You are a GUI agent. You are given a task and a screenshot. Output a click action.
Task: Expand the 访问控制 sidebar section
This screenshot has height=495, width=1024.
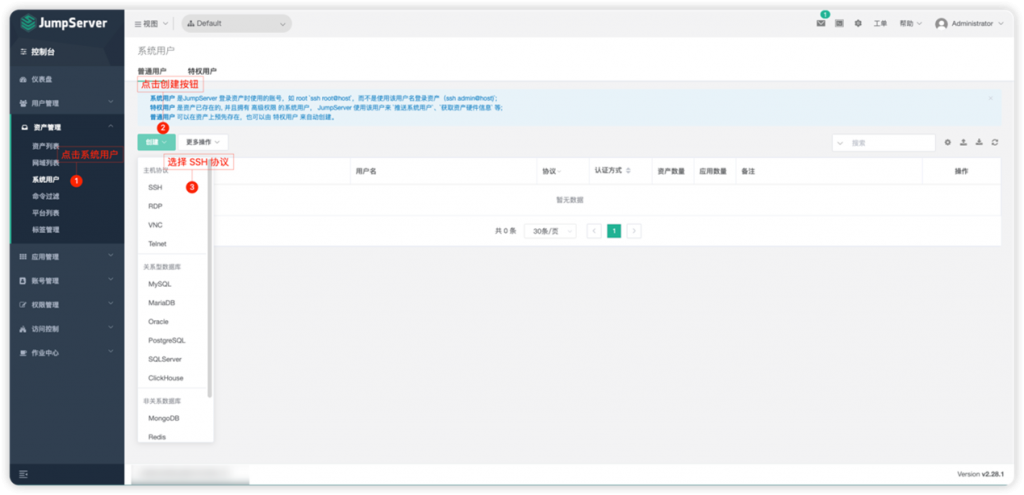[x=110, y=328]
